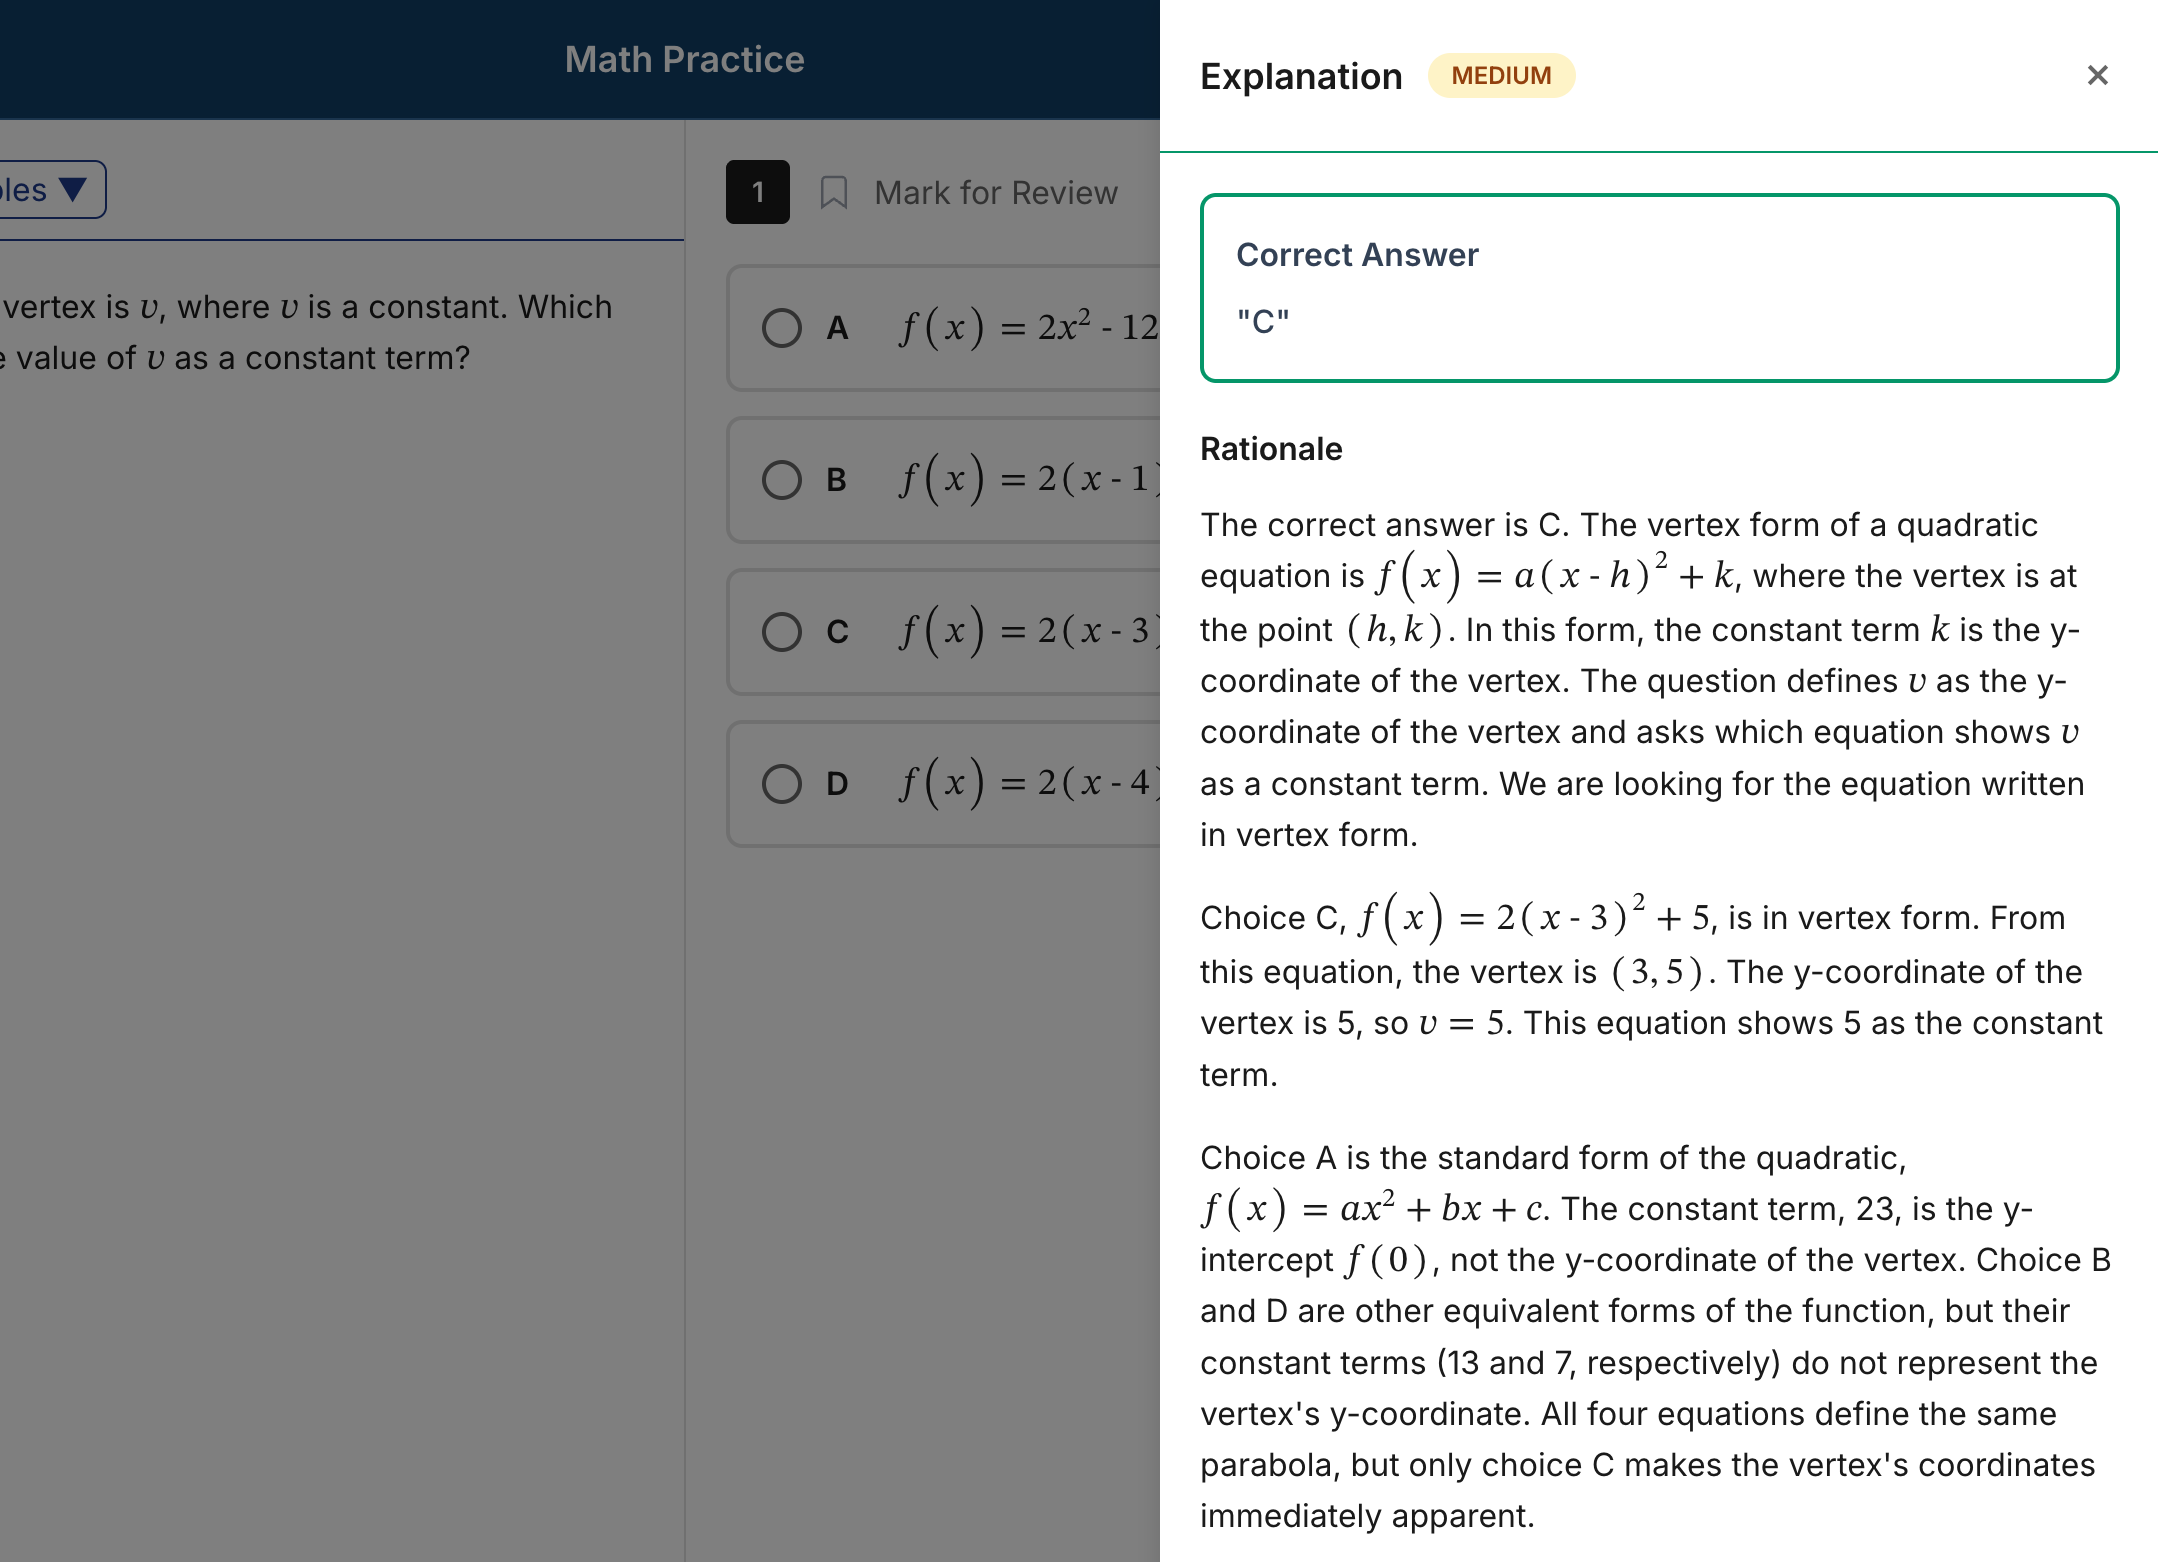Click Mark for Review
Image resolution: width=2158 pixels, height=1562 pixels.
tap(995, 192)
